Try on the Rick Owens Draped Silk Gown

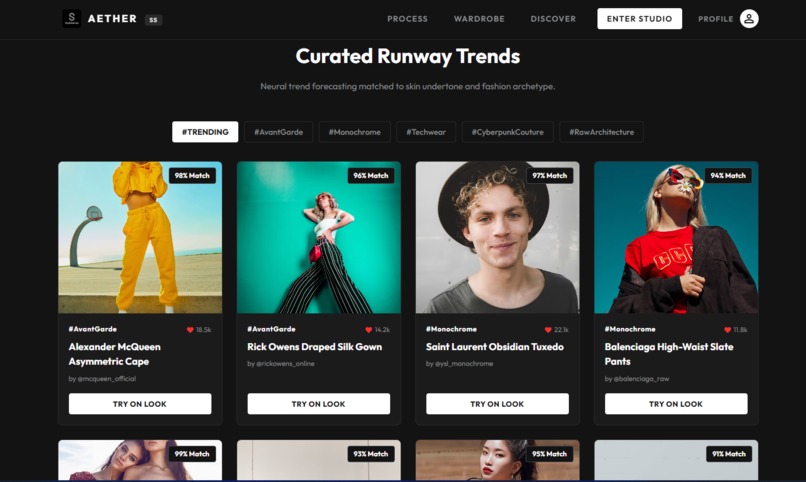[x=319, y=404]
